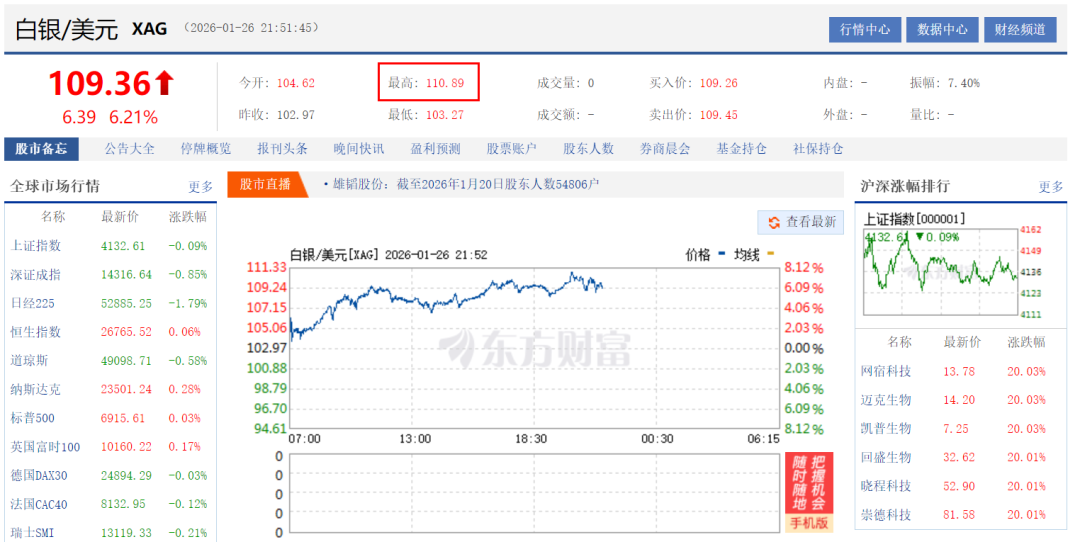Open 恒生指数 in market list
The width and height of the screenshot is (1080, 542).
point(36,332)
